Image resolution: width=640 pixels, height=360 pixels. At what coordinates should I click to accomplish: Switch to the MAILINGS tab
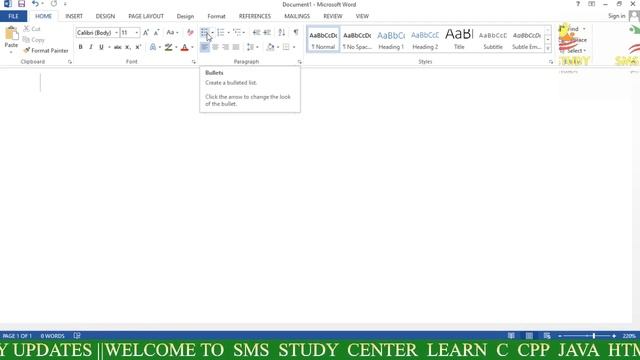tap(297, 16)
